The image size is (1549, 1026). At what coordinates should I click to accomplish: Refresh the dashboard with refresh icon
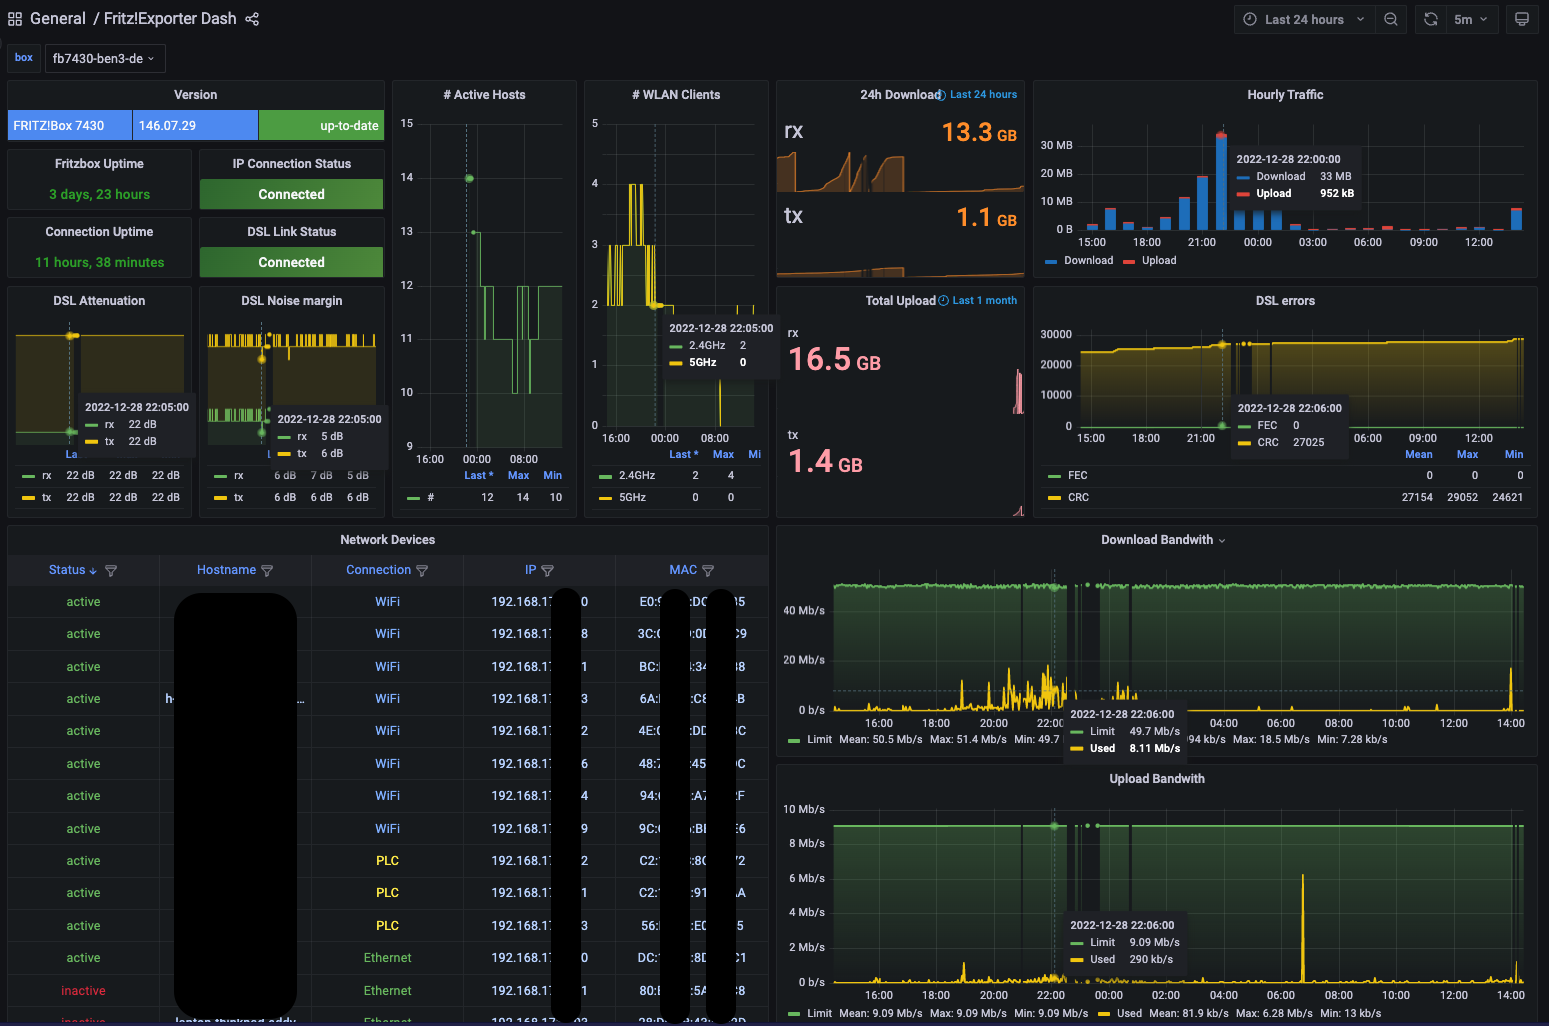coord(1431,19)
